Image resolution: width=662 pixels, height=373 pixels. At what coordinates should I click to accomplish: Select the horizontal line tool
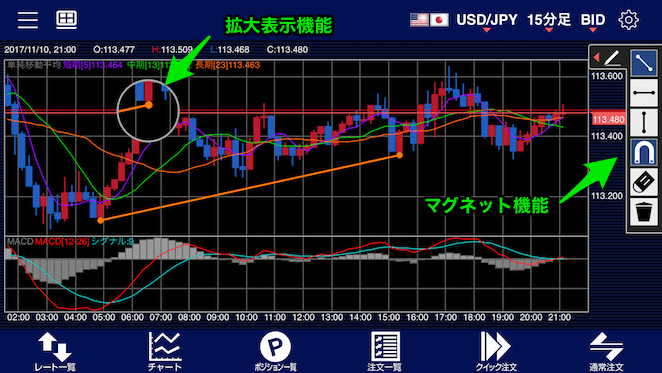click(x=644, y=93)
